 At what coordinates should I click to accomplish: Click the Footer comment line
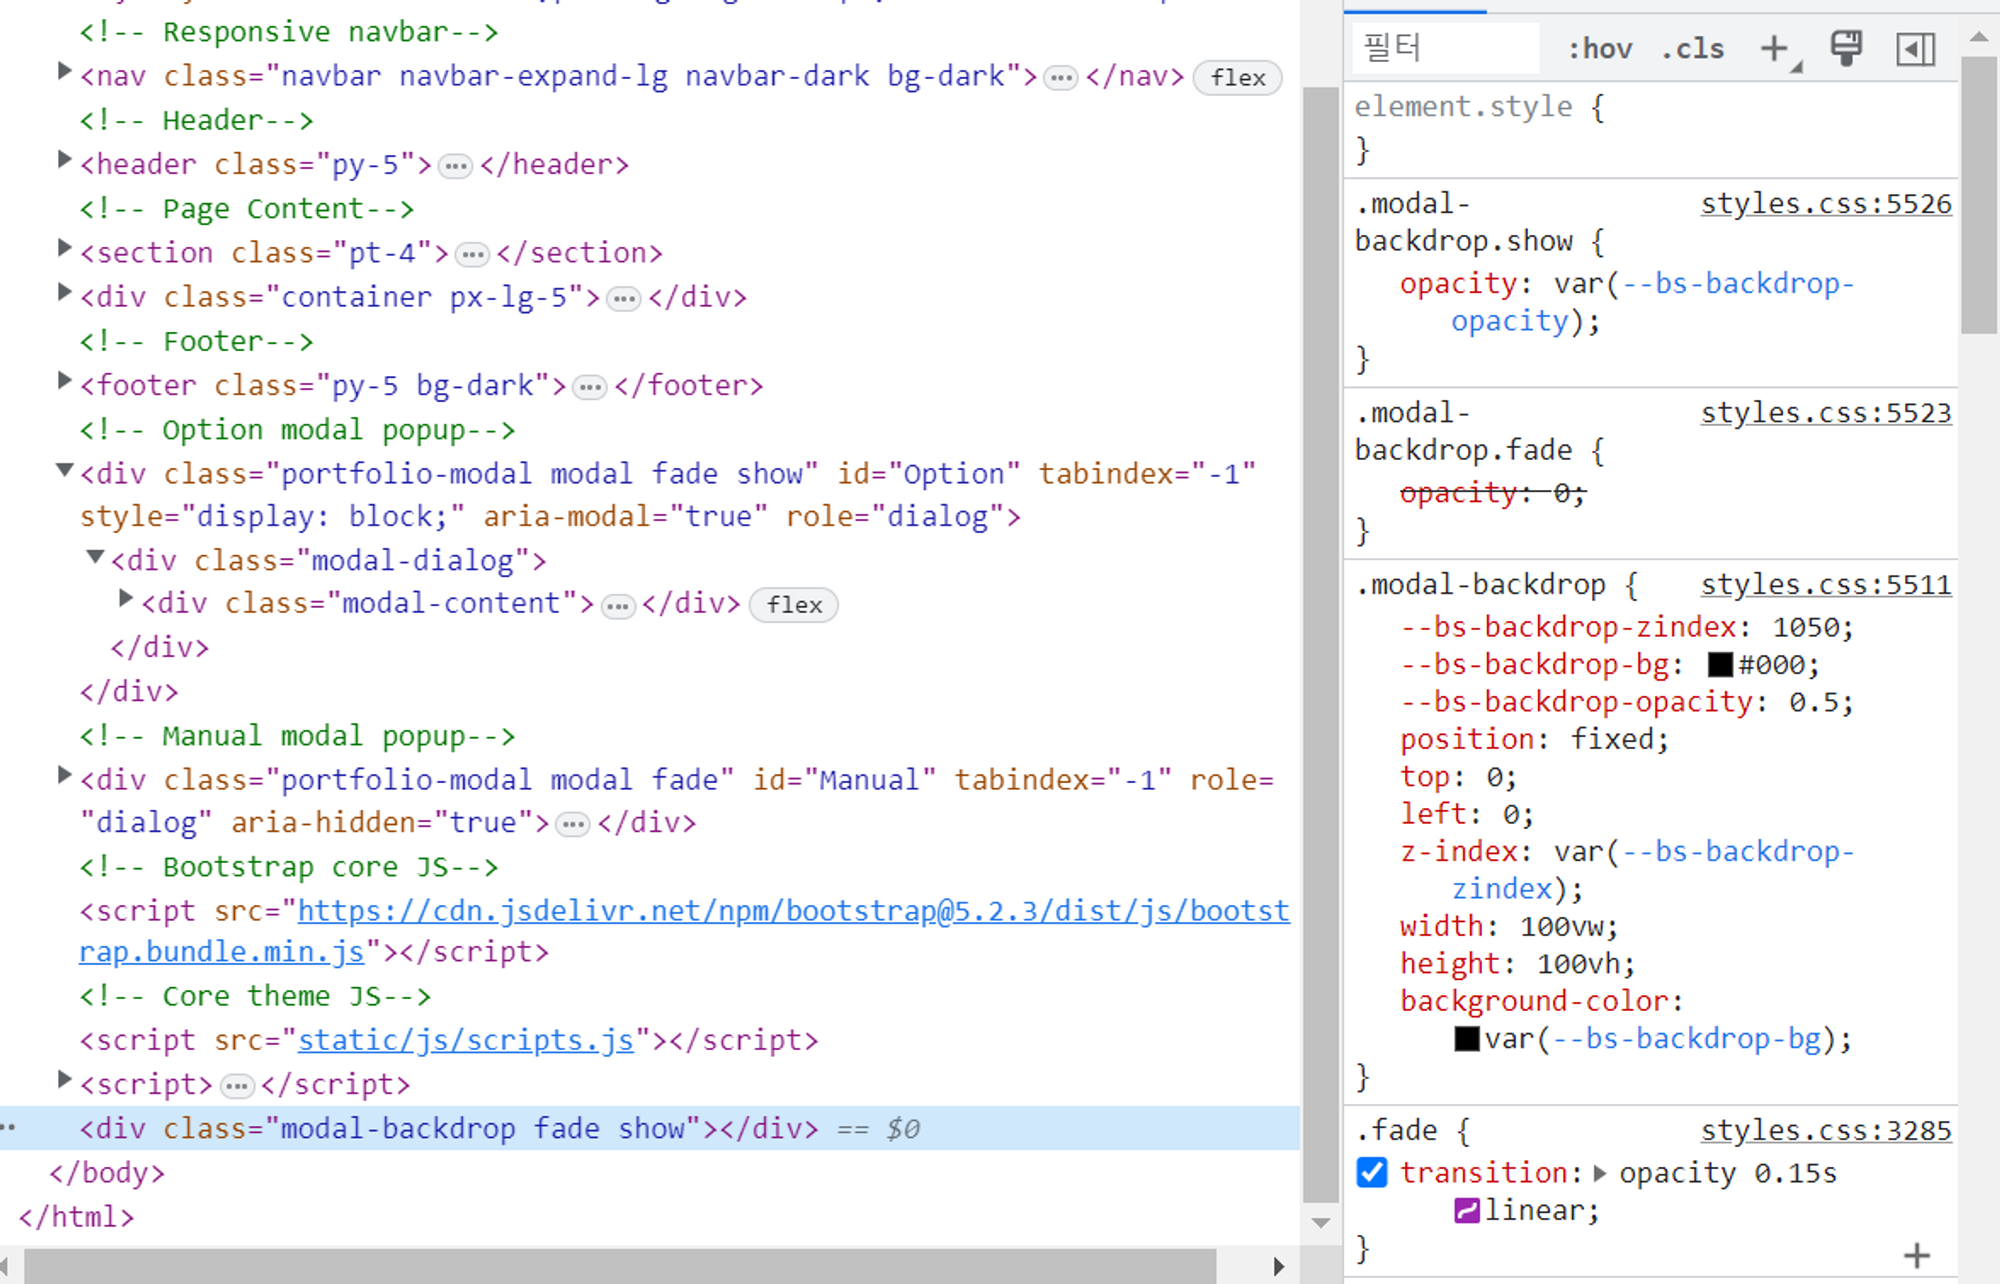(x=197, y=342)
